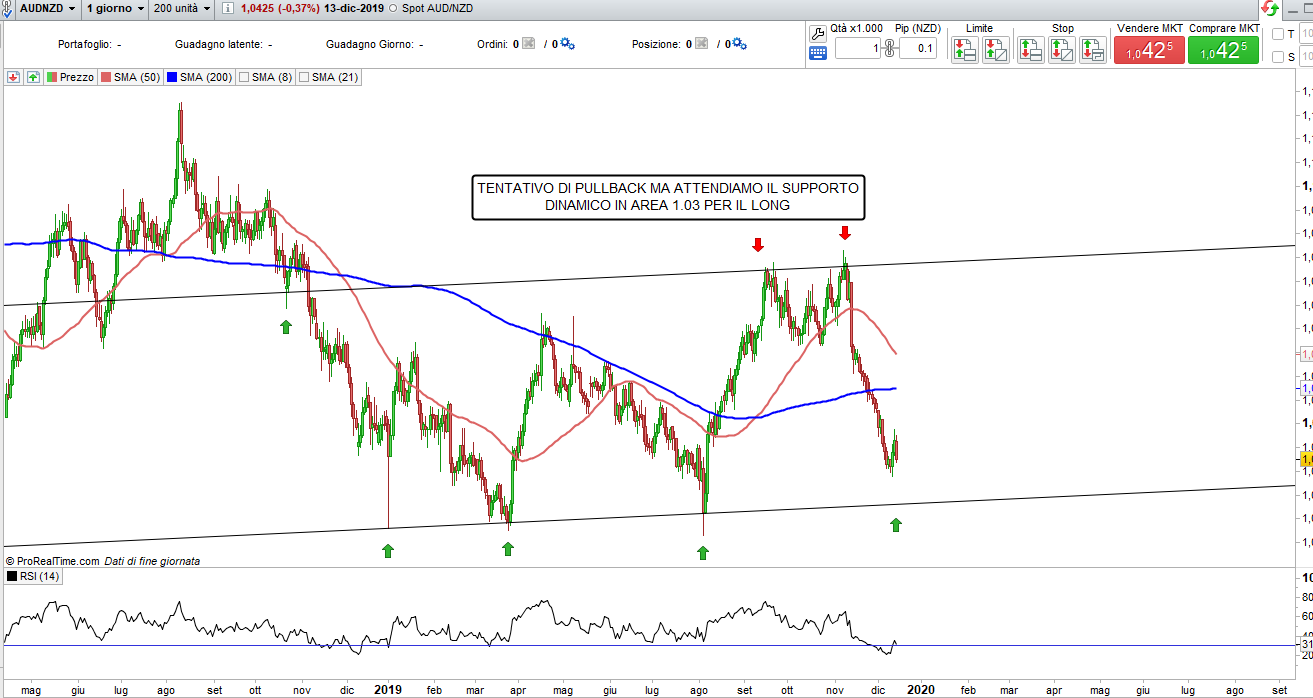
Task: Click the Qtà x1.000 quantity input field
Action: coord(858,48)
